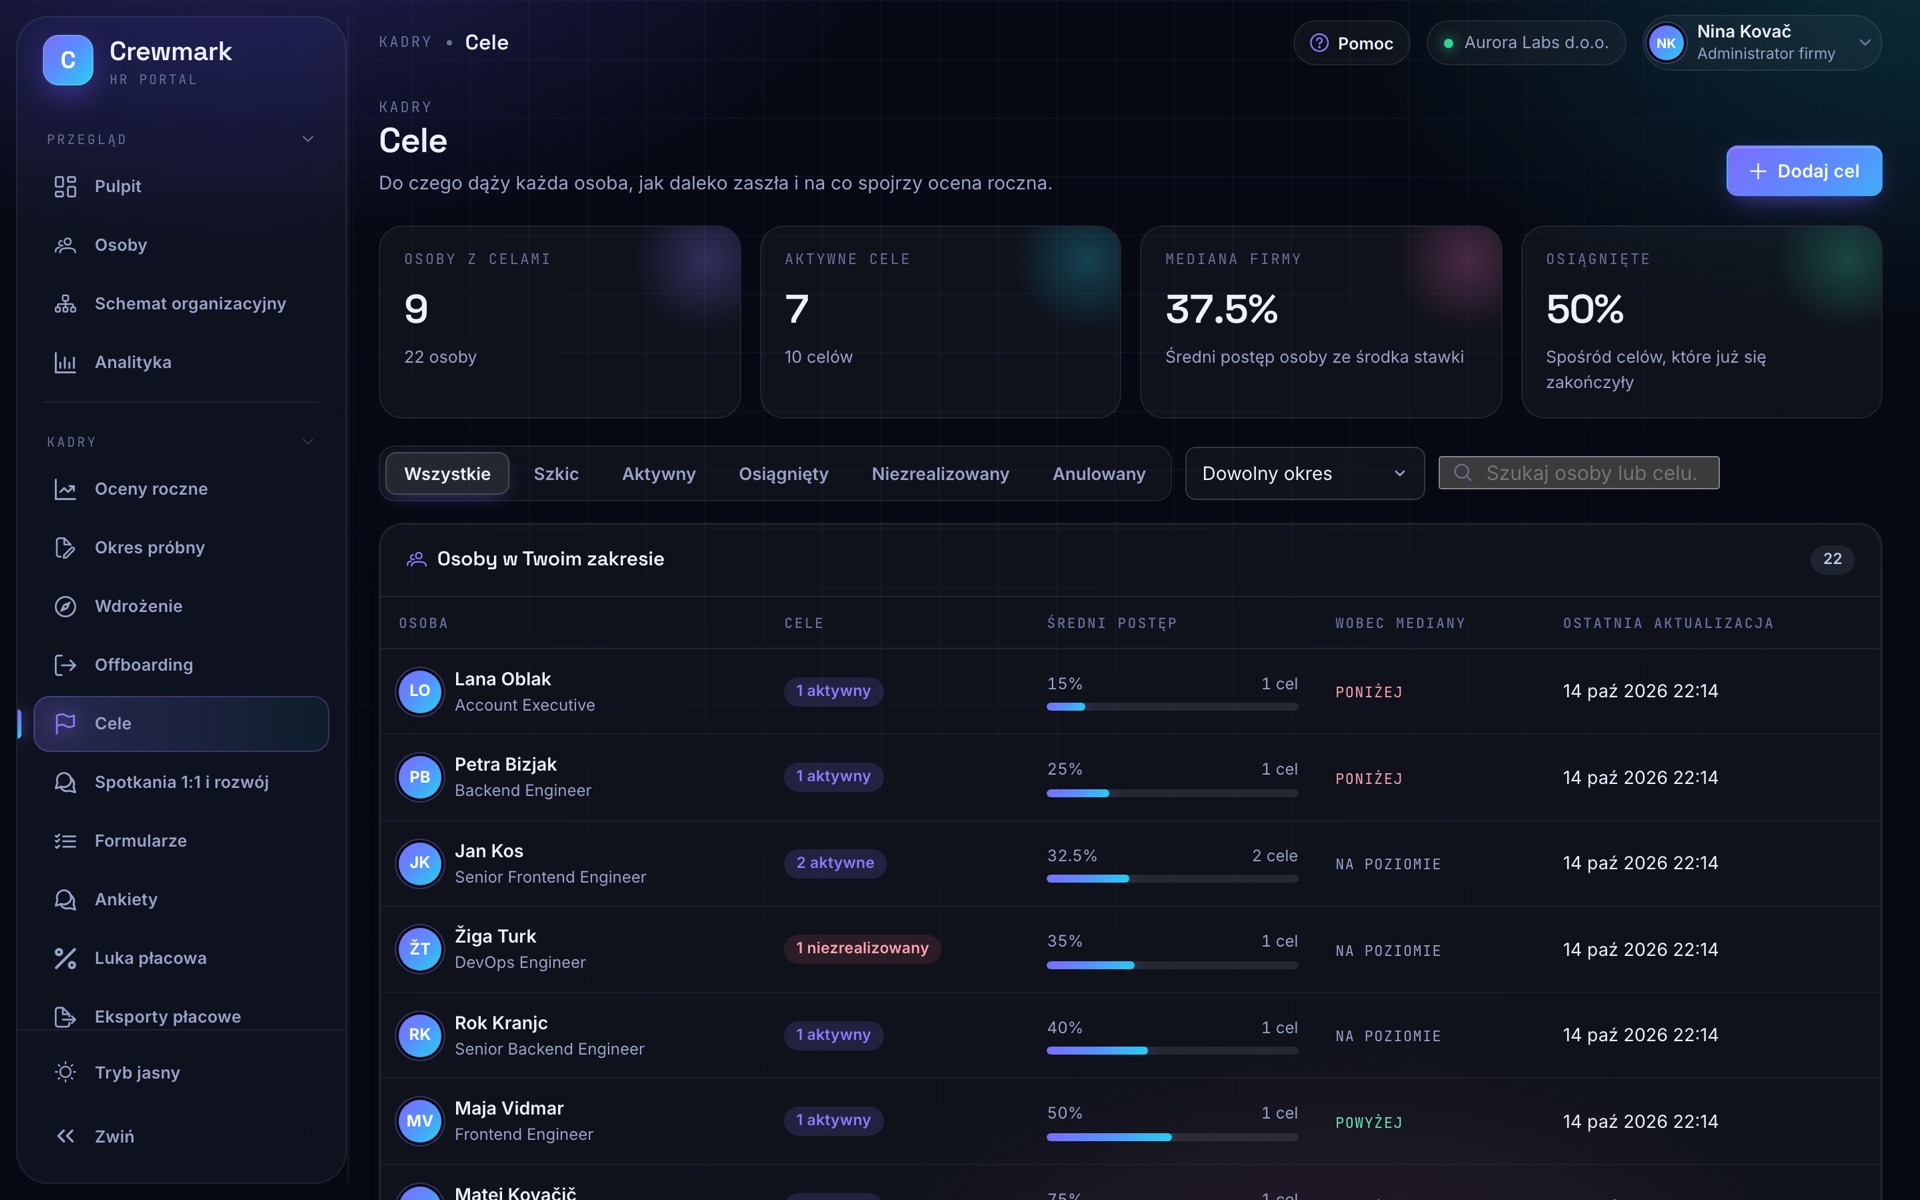Click the Pomoc question mark icon

pyautogui.click(x=1319, y=43)
